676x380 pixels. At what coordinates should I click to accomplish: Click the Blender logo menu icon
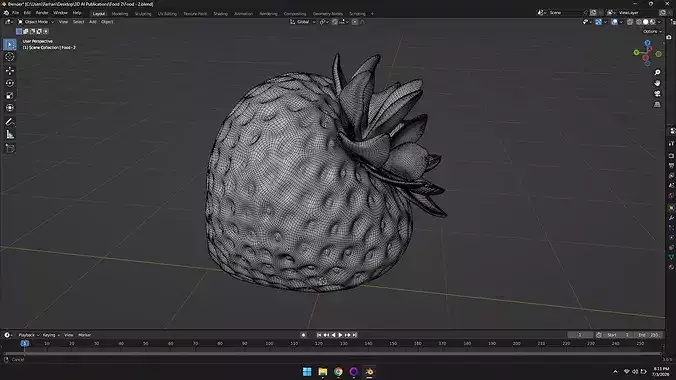6,13
